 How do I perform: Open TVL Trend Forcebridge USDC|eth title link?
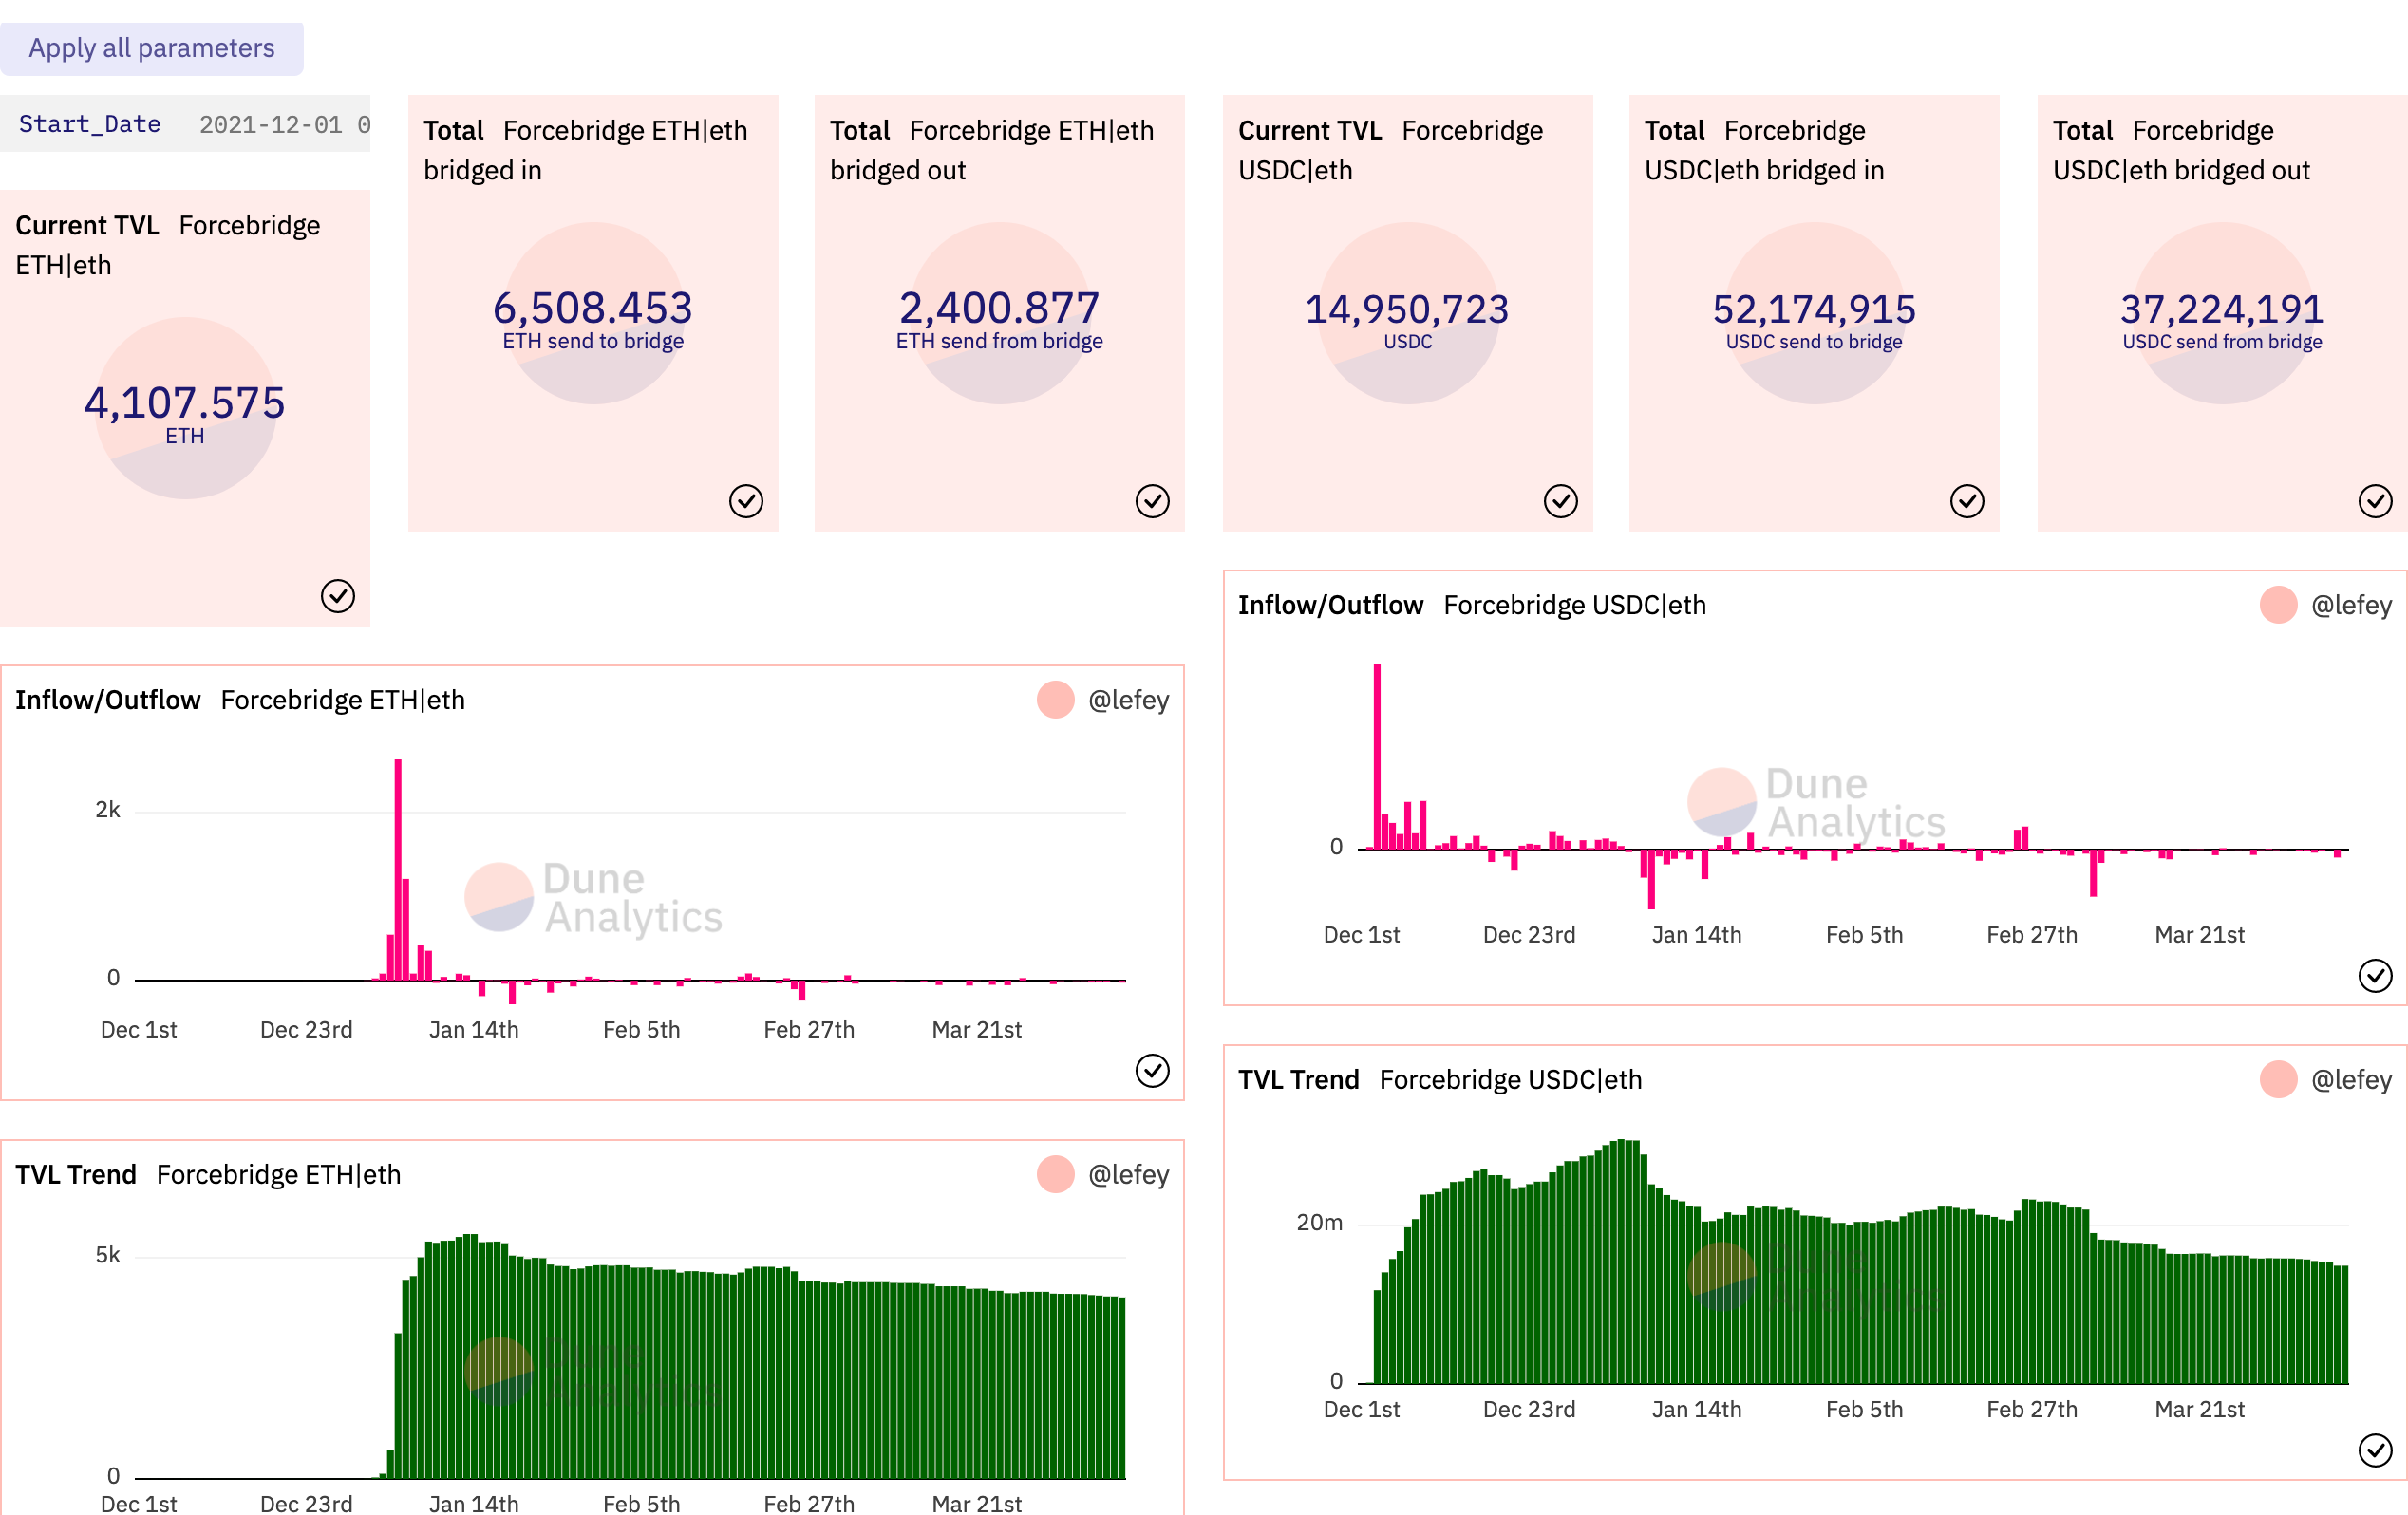pyautogui.click(x=1440, y=1080)
